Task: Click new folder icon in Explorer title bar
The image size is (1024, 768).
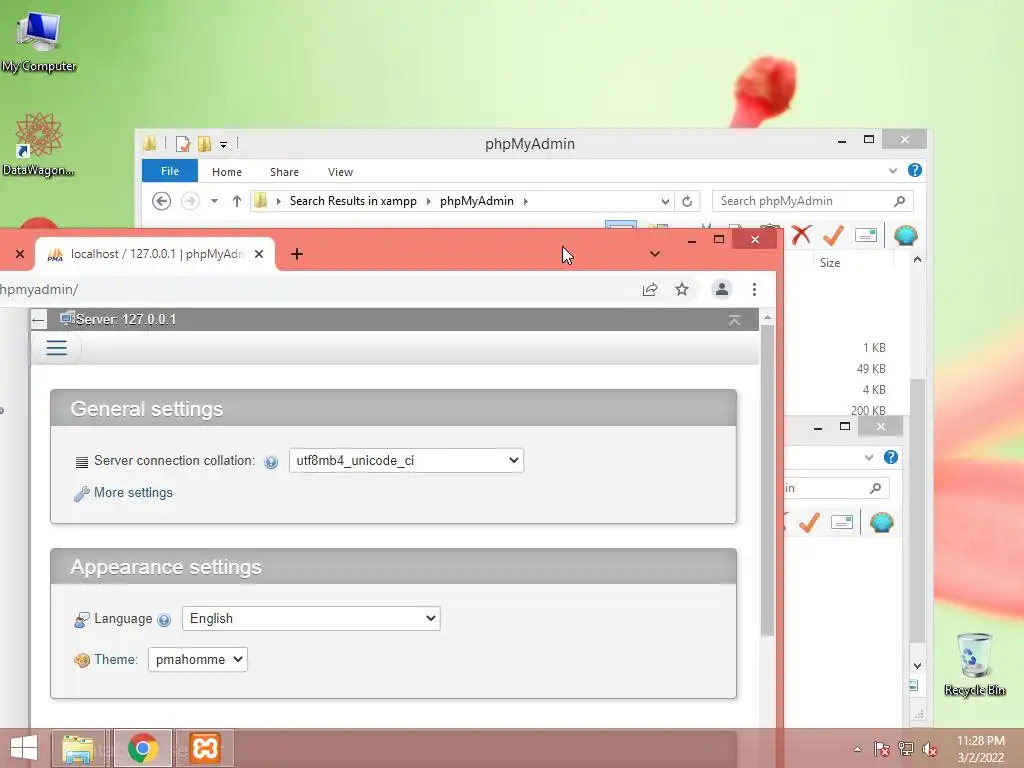Action: pos(204,144)
